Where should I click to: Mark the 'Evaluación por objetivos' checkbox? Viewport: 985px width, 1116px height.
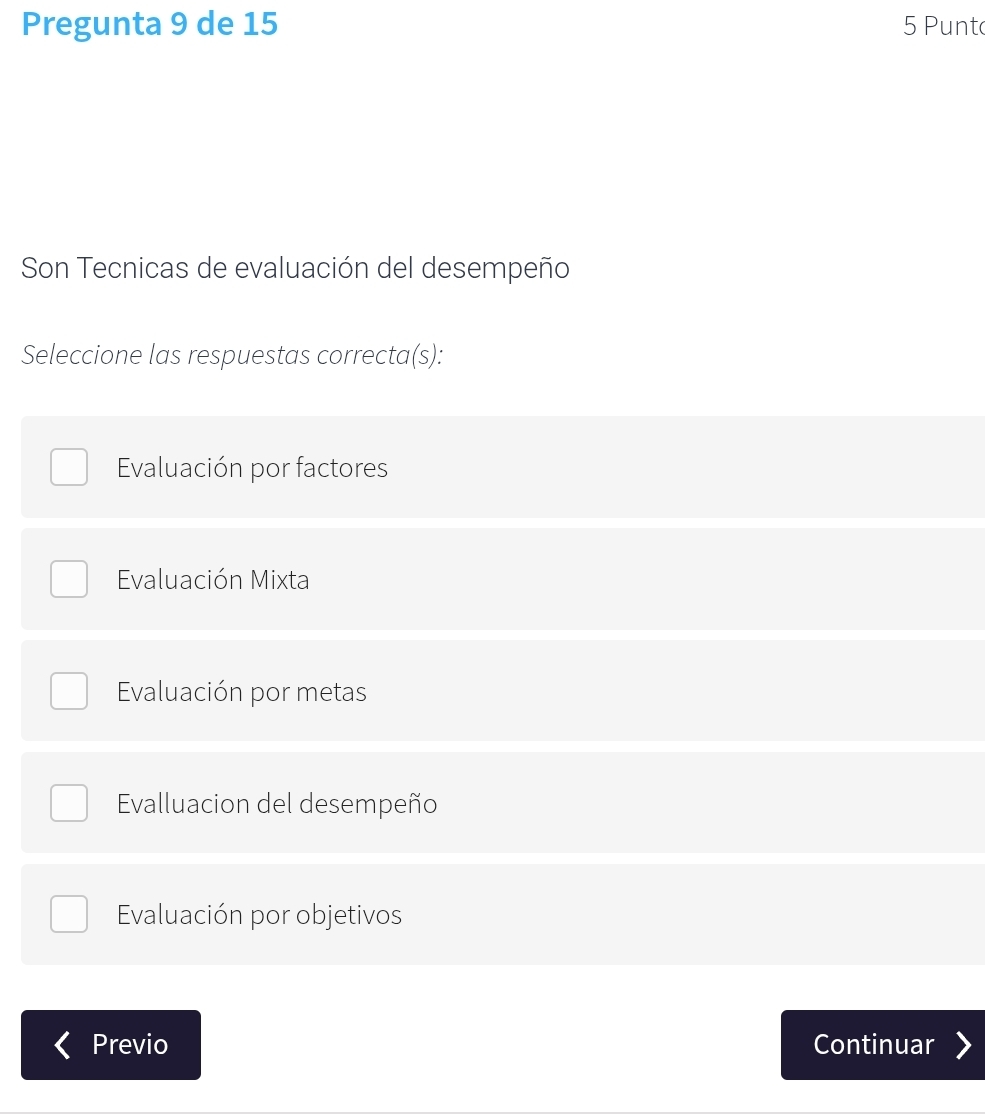[x=69, y=915]
